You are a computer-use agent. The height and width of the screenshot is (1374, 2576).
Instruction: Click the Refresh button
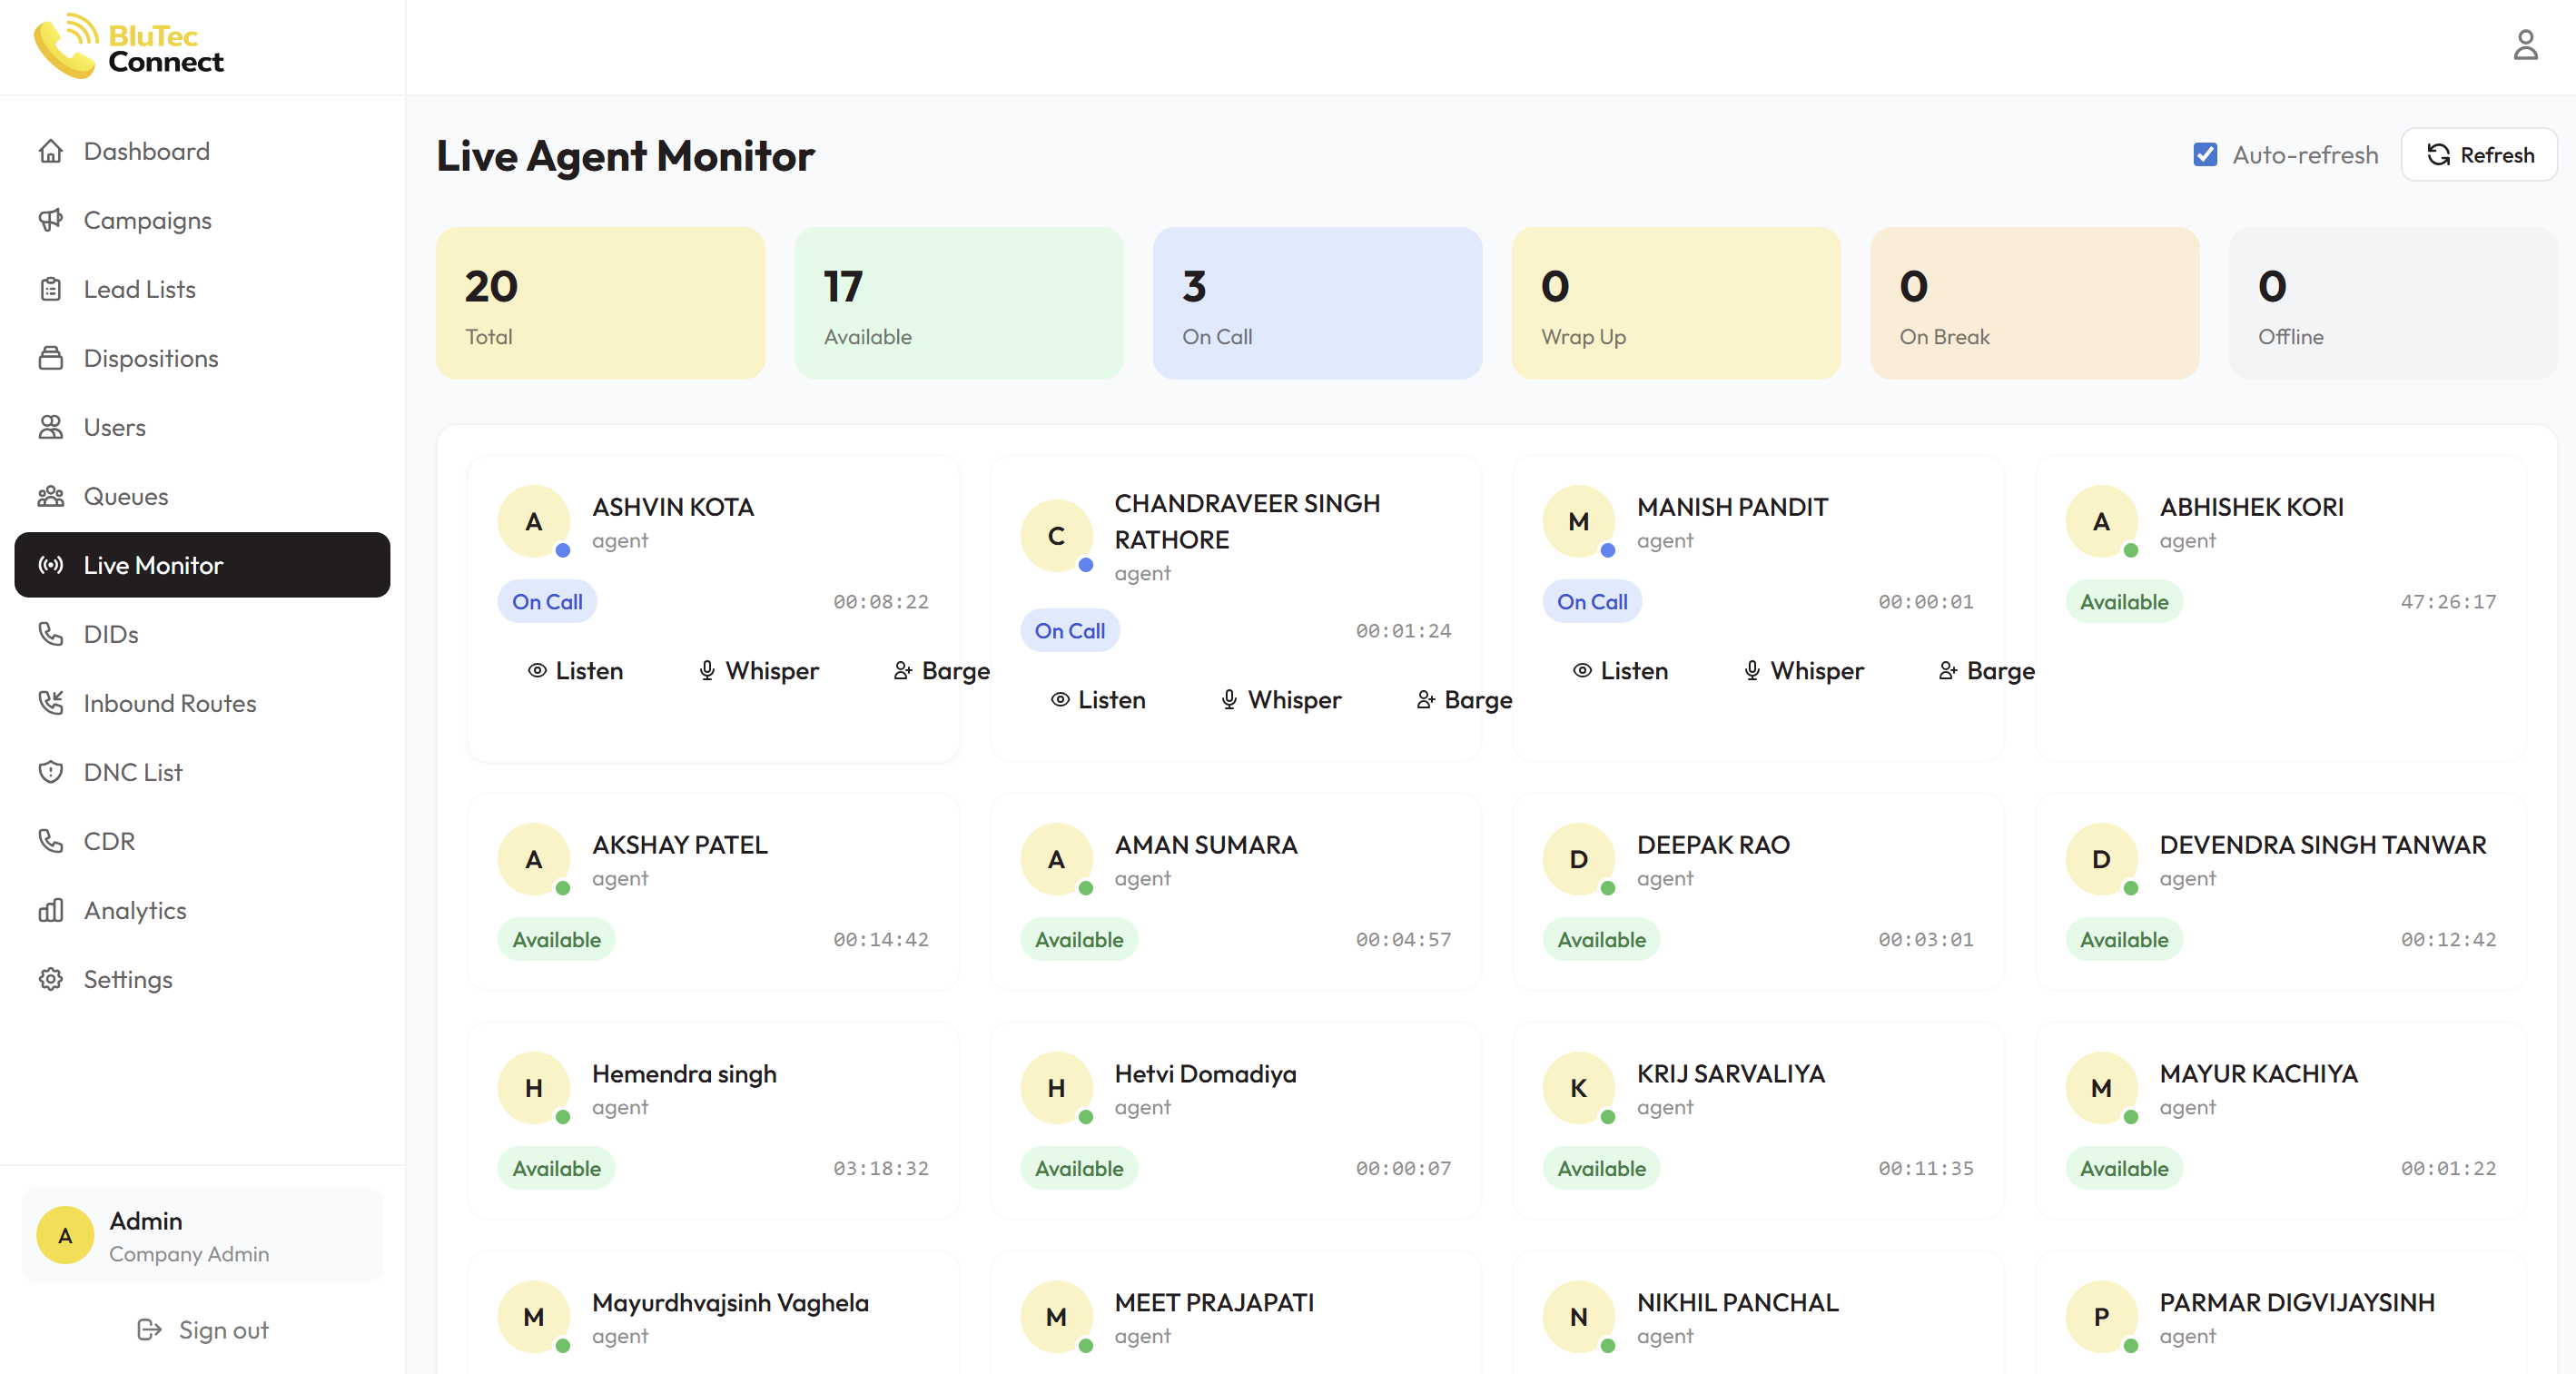point(2478,154)
